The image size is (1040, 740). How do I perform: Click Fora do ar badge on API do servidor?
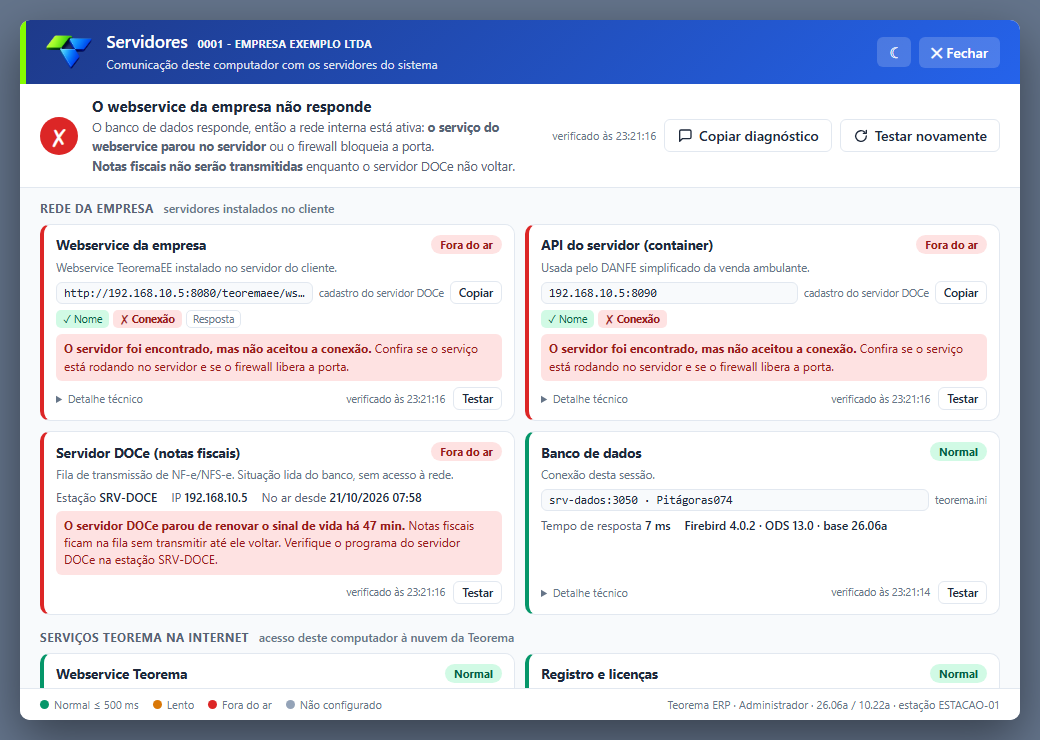(x=951, y=245)
